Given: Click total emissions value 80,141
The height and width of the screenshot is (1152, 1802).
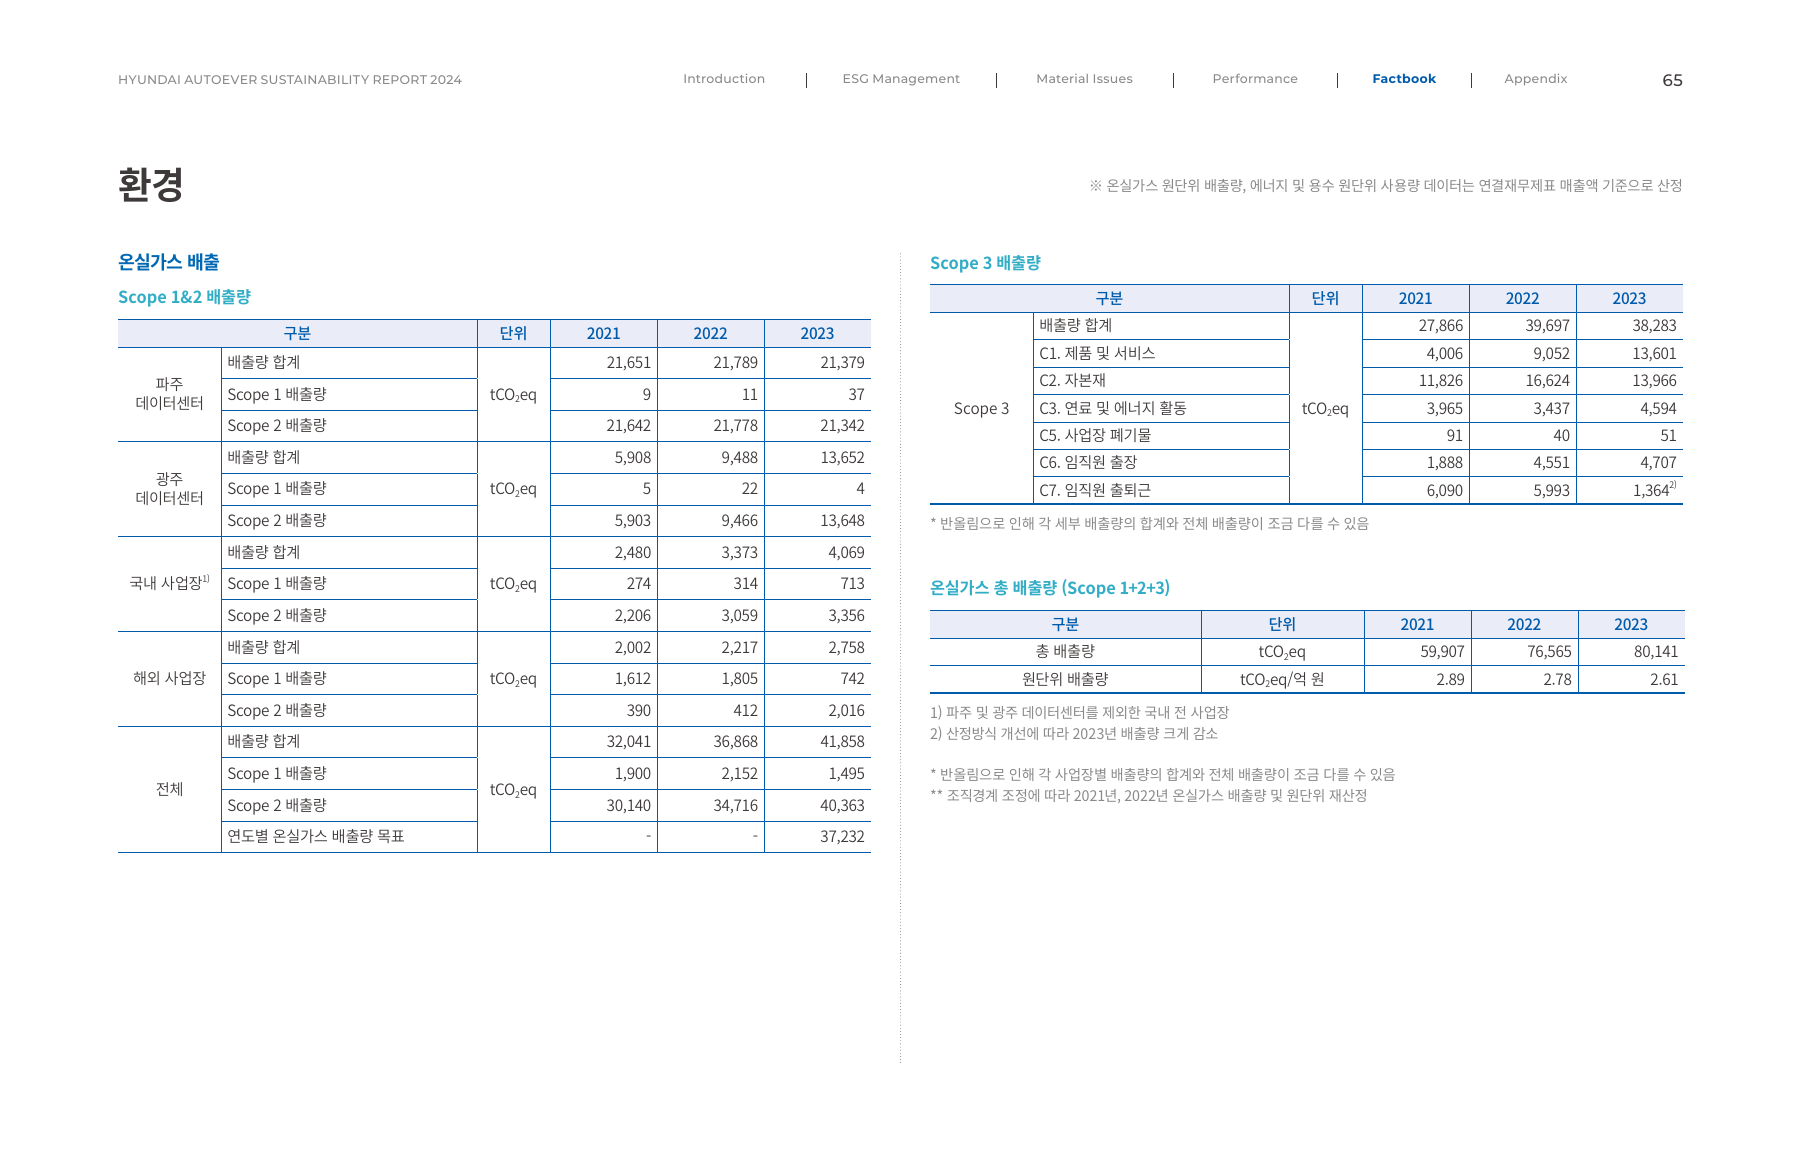Looking at the screenshot, I should pyautogui.click(x=1656, y=652).
